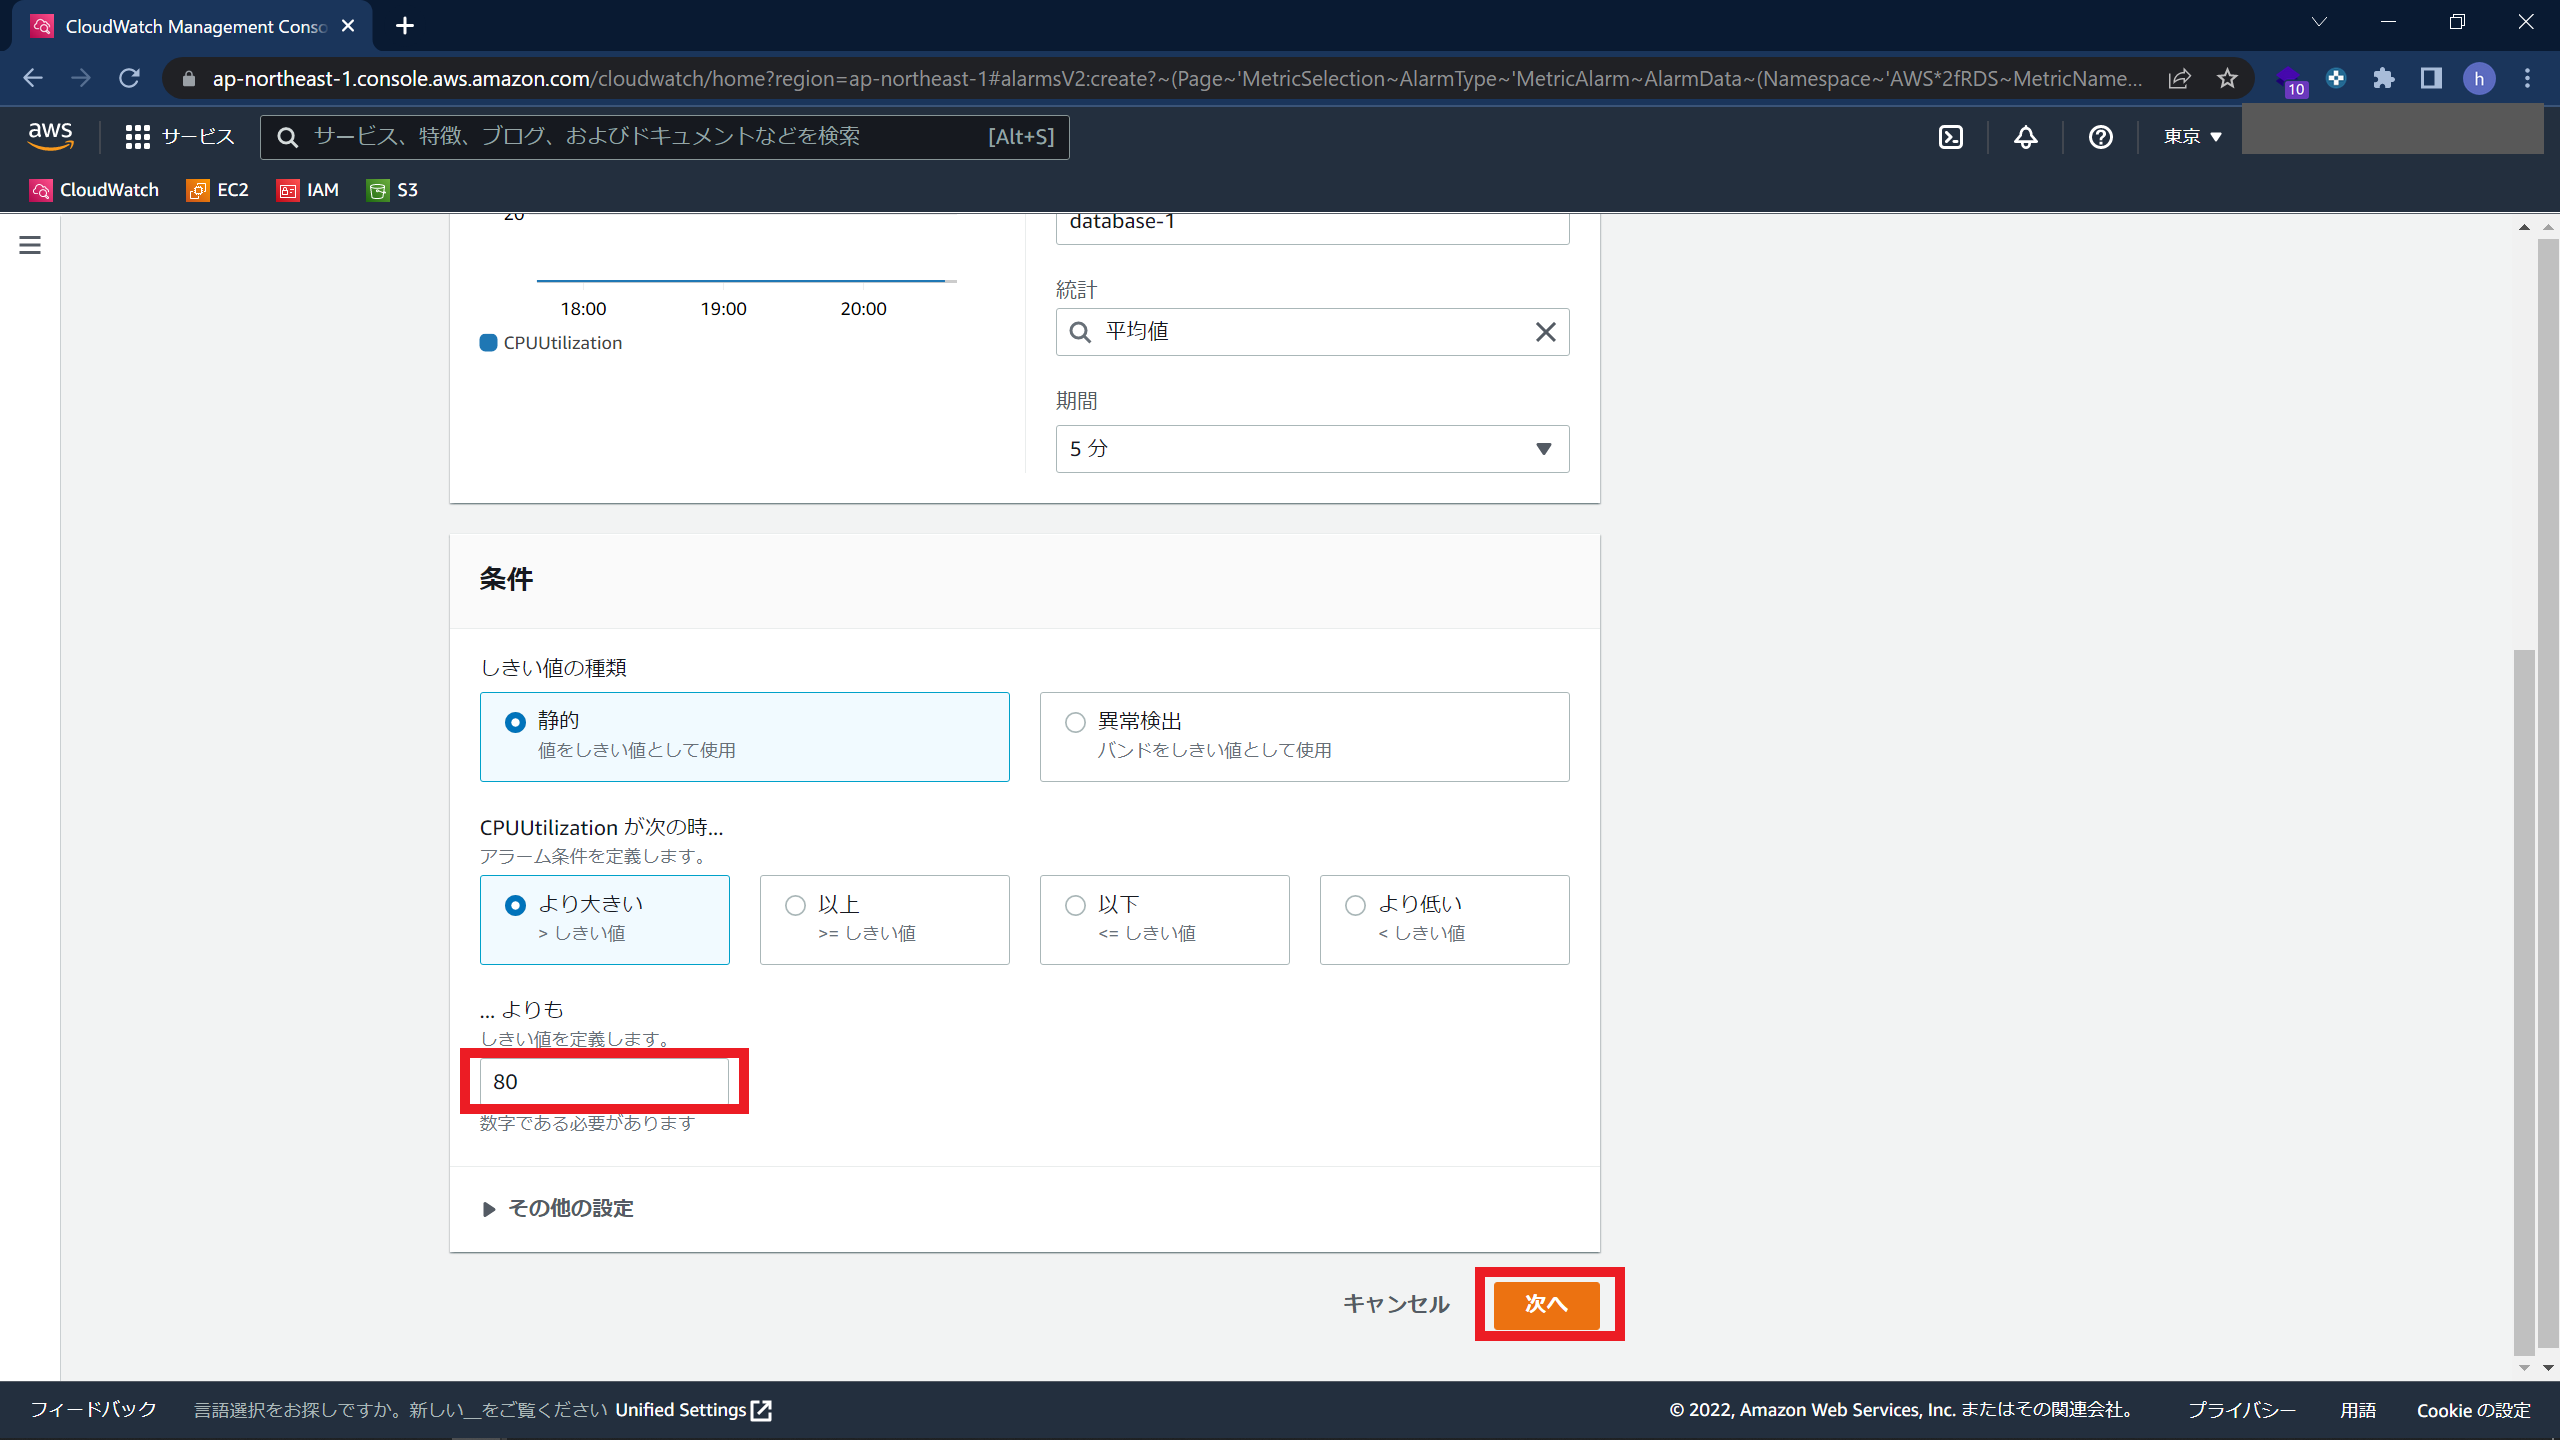The width and height of the screenshot is (2560, 1440).
Task: Open the blue cross extension icon
Action: coord(2336,78)
